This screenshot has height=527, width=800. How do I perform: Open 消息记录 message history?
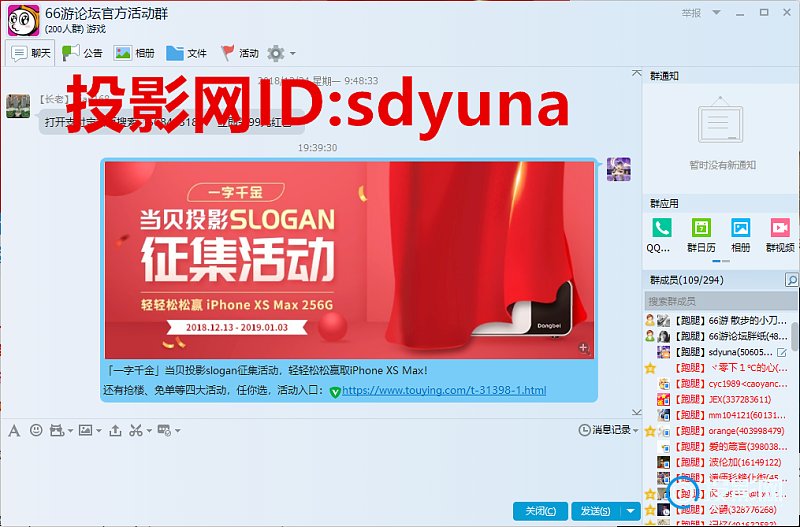point(605,430)
